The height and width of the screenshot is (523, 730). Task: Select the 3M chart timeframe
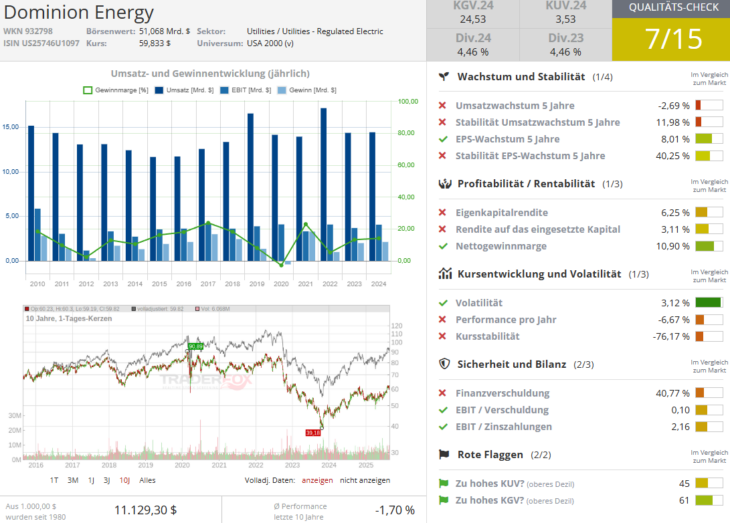[x=73, y=480]
